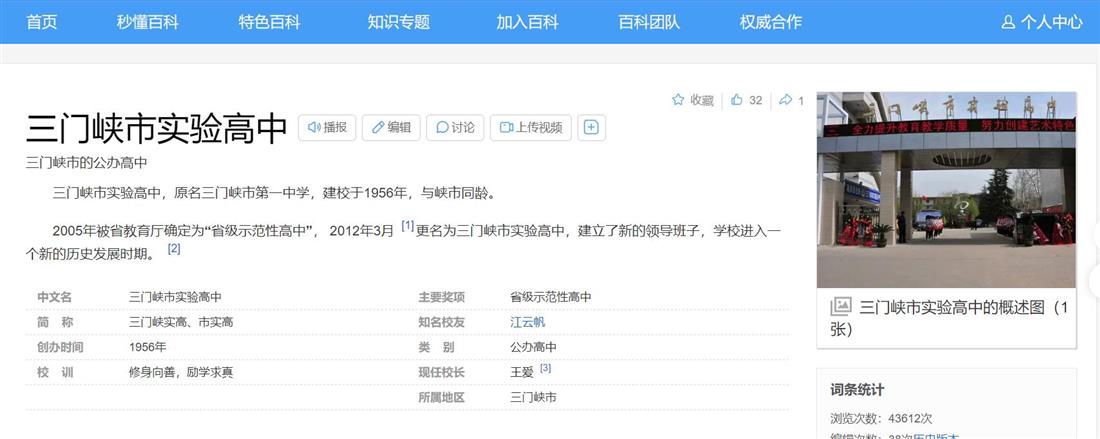This screenshot has height=439, width=1100.
Task: Open 百科团队 menu item
Action: point(649,22)
